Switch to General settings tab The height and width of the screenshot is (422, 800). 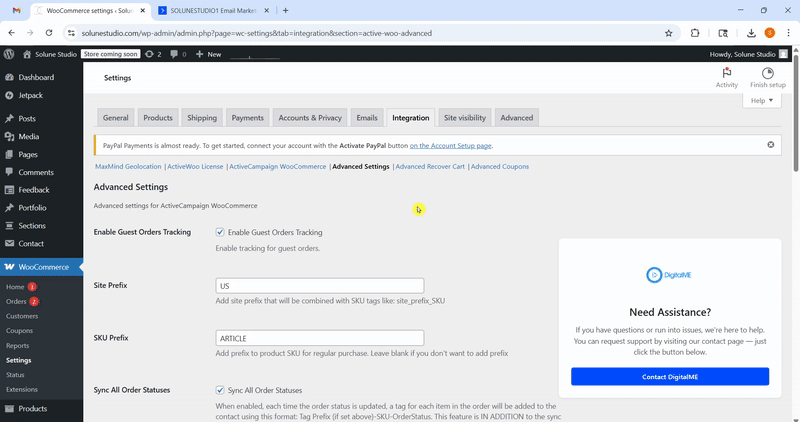[116, 117]
